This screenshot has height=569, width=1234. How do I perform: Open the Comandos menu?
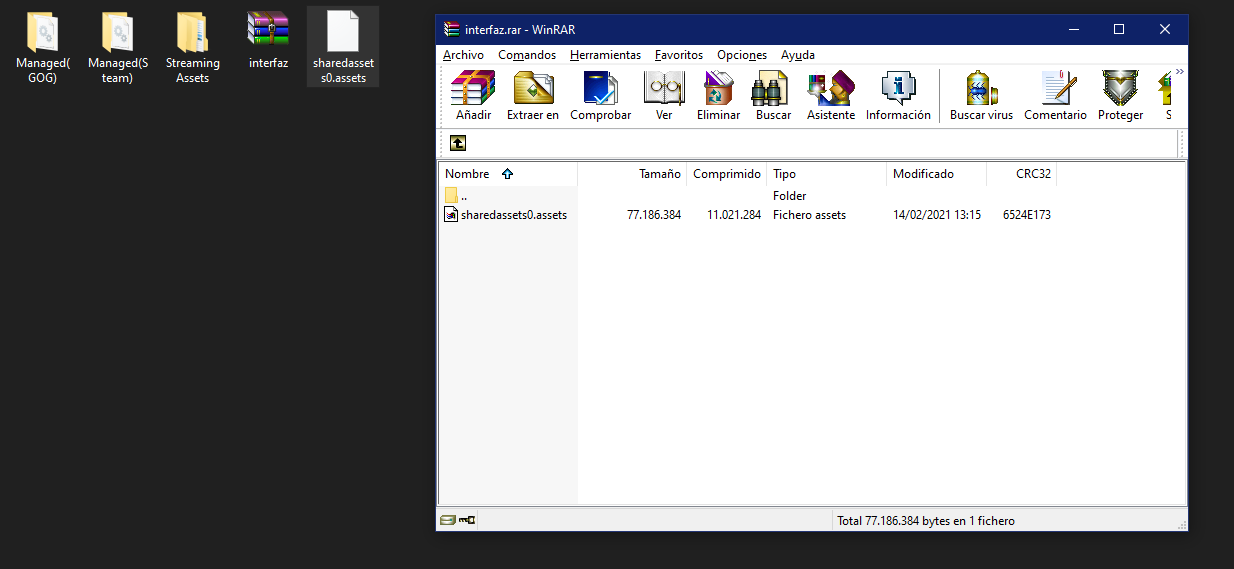pyautogui.click(x=527, y=55)
